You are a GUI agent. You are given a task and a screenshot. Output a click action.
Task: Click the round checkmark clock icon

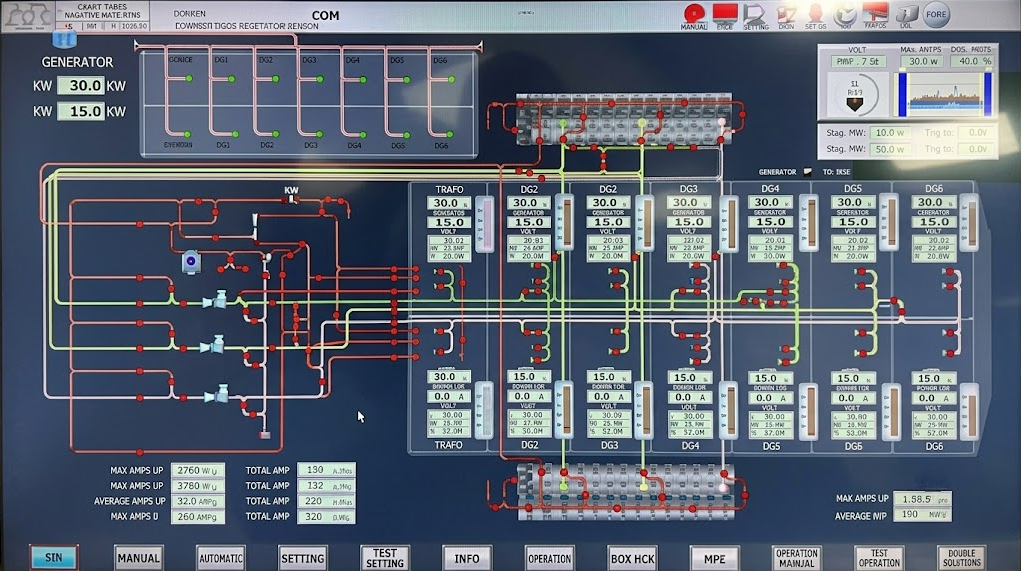[845, 14]
